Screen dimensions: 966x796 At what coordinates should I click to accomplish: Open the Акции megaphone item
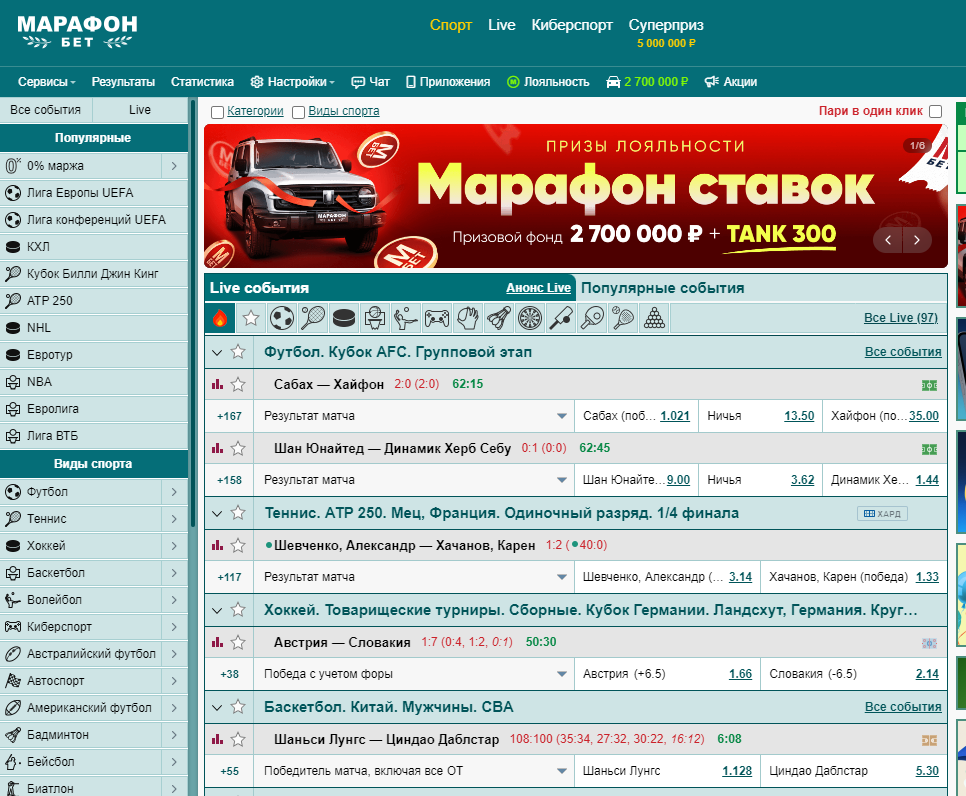(x=731, y=82)
